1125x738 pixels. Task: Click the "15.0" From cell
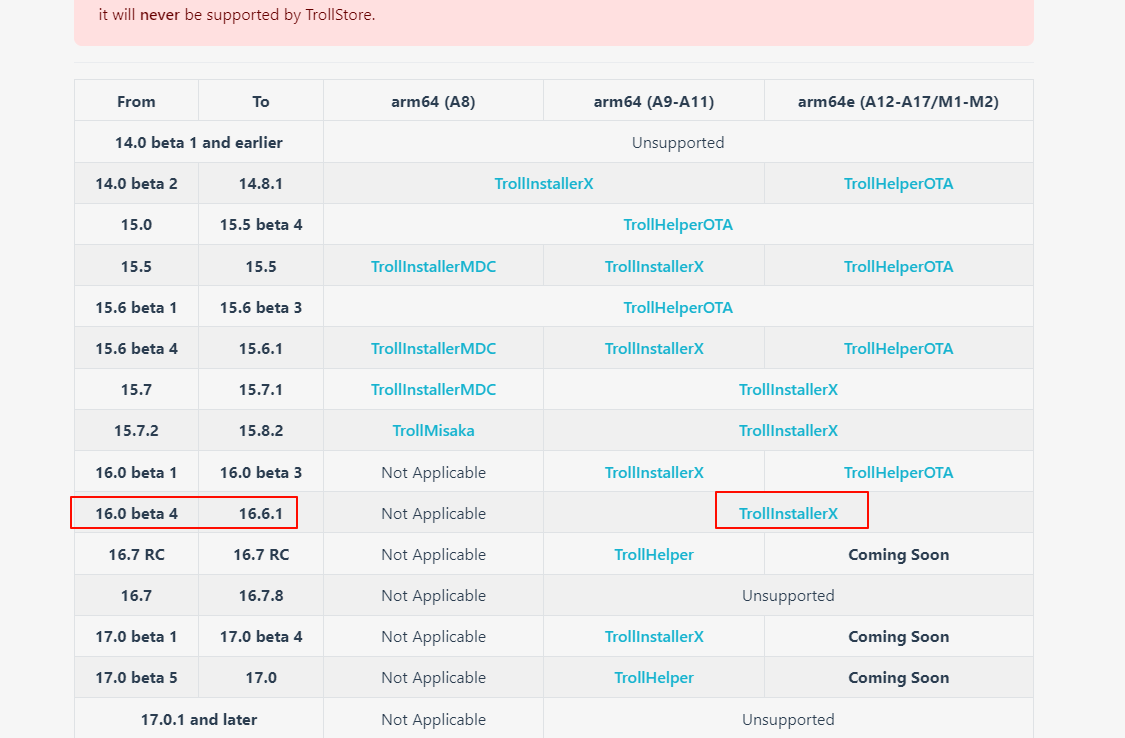click(136, 224)
